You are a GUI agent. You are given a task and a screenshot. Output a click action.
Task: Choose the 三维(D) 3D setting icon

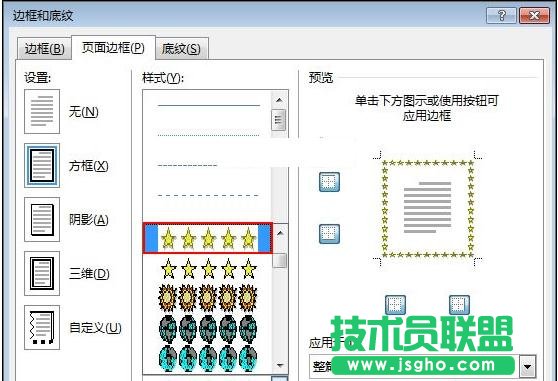[x=42, y=273]
